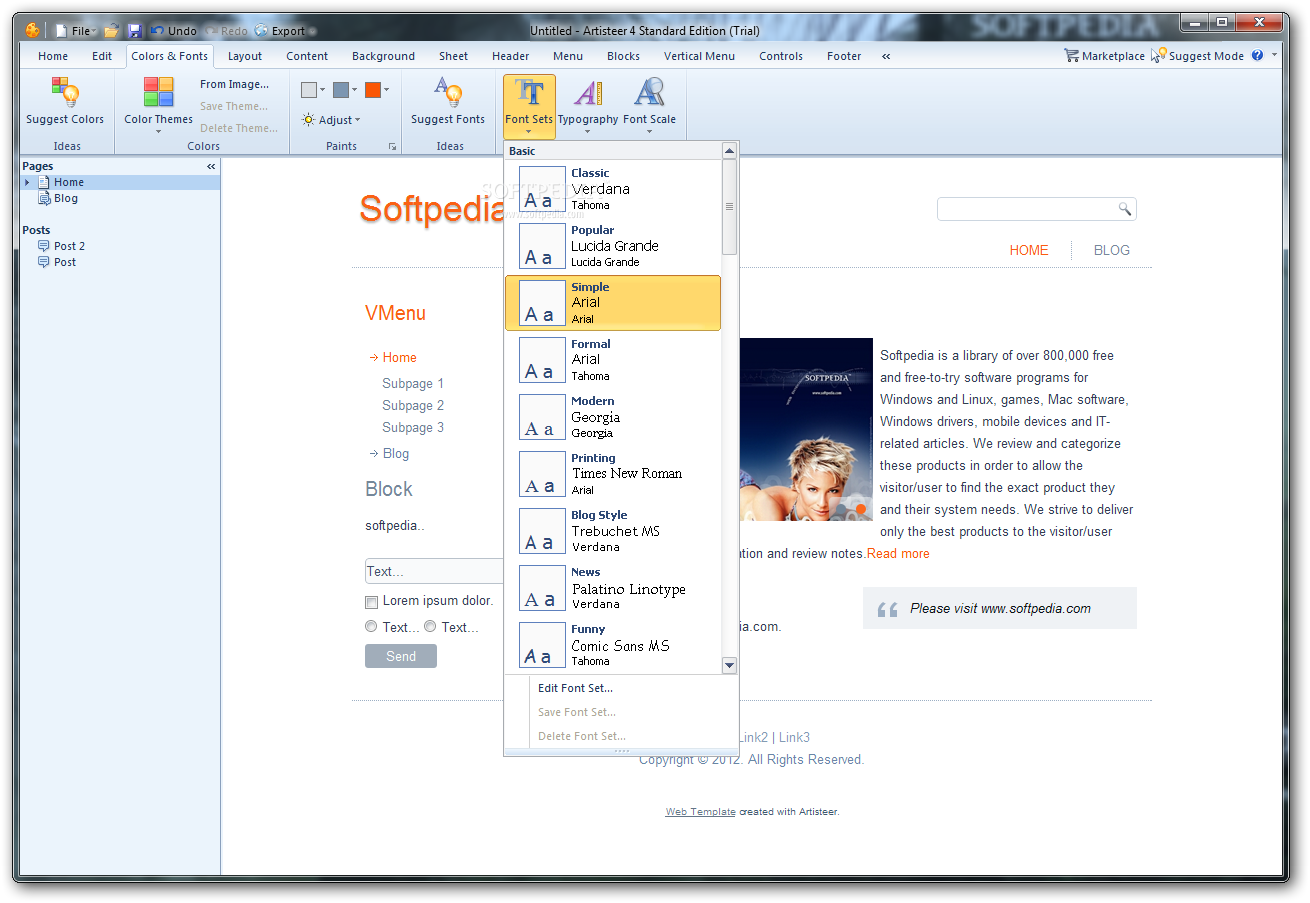Select the Blog page in Pages tree
The image size is (1310, 903).
point(66,198)
